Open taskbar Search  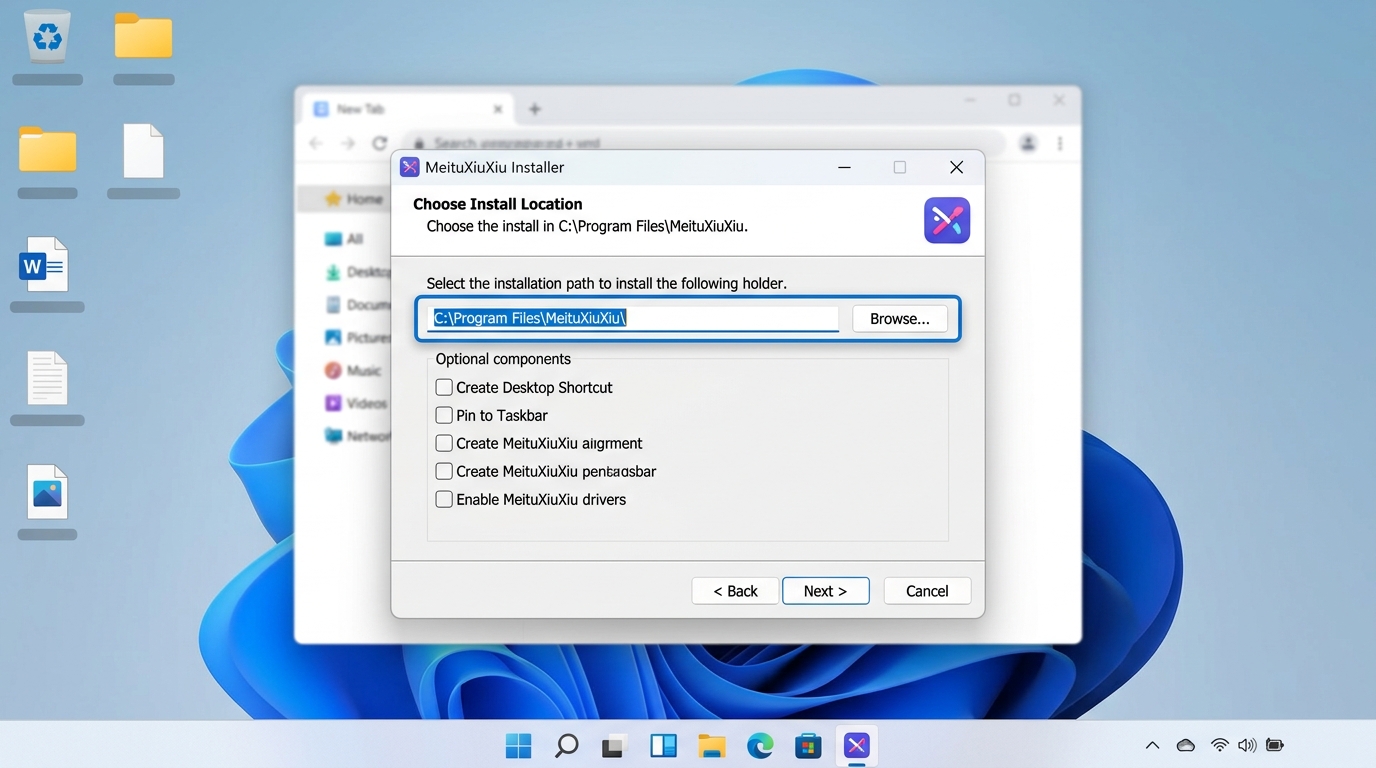click(x=566, y=745)
